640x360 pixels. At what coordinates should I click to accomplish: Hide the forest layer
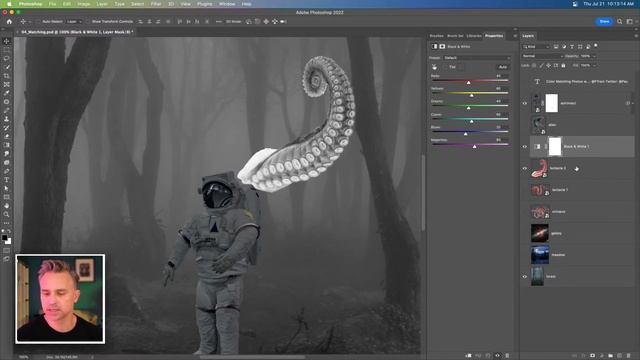(525, 276)
